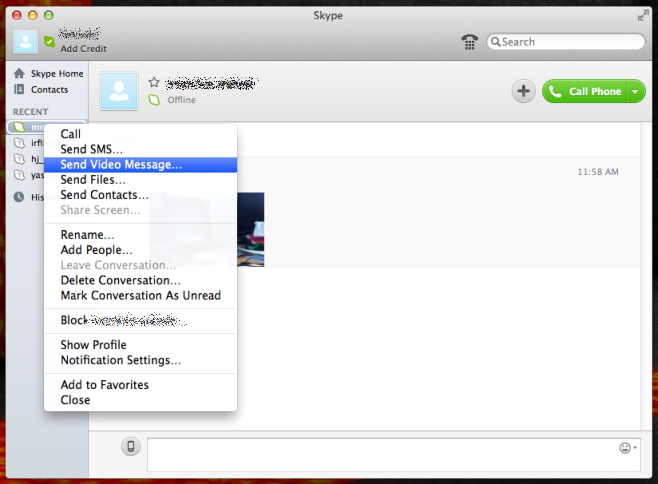The image size is (658, 484).
Task: Click the green Call Phone button
Action: pos(585,92)
